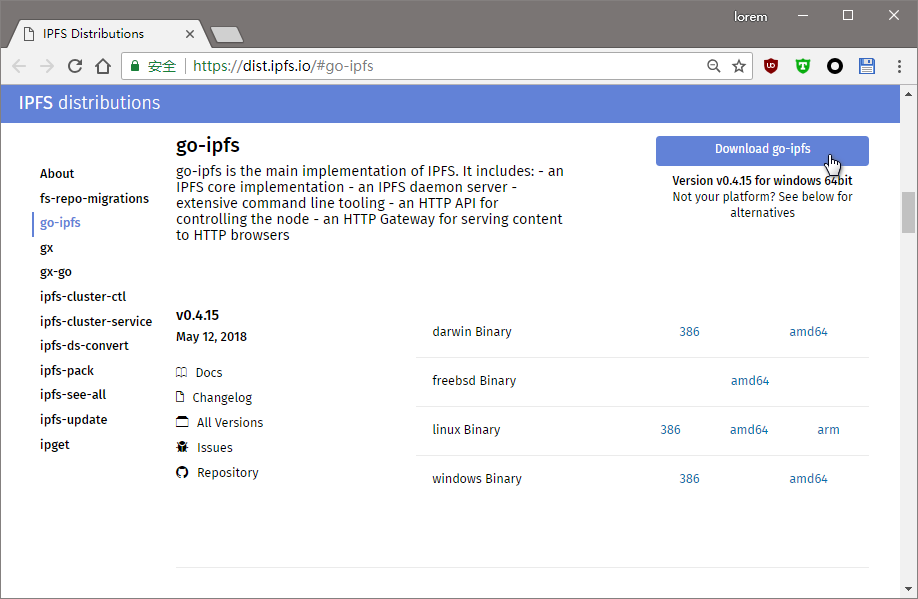The width and height of the screenshot is (918, 599).
Task: Click the v0.4.15 version label
Action: tap(197, 315)
